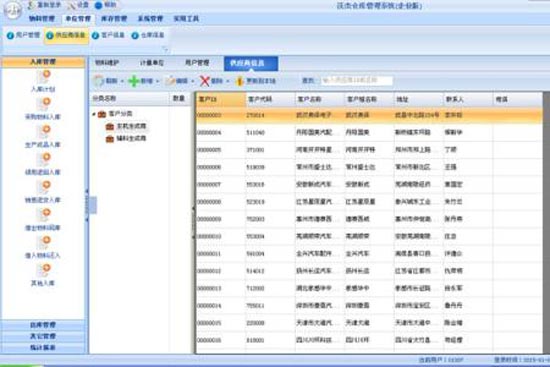Click the green plus 新增 add icon
Screen dimensions: 550x367
pyautogui.click(x=133, y=81)
